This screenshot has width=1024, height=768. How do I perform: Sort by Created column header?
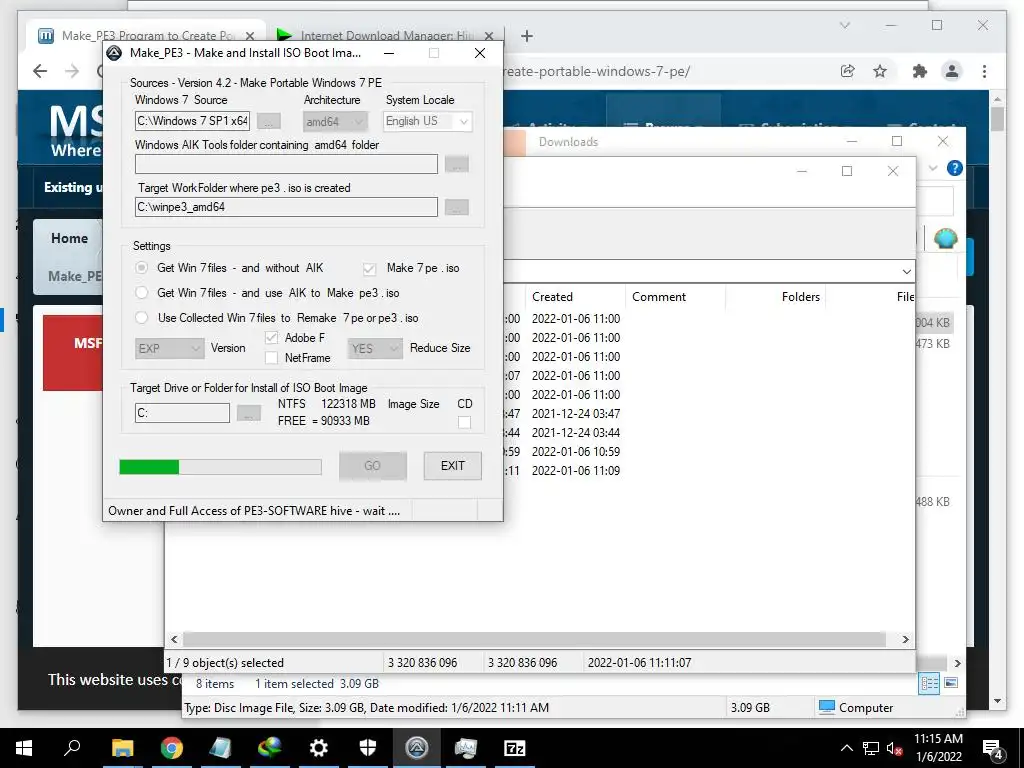(552, 296)
